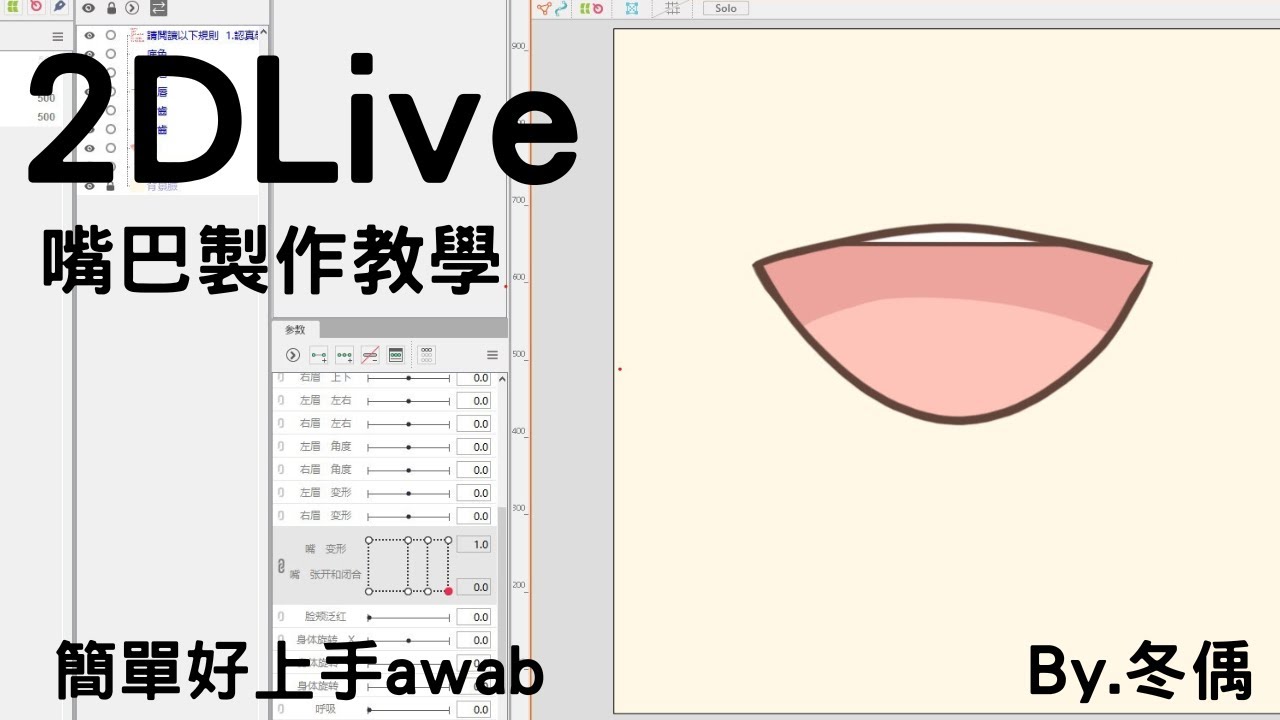The image size is (1280, 720).
Task: Click the green grid icon at the top-left corner
Action: [x=14, y=7]
